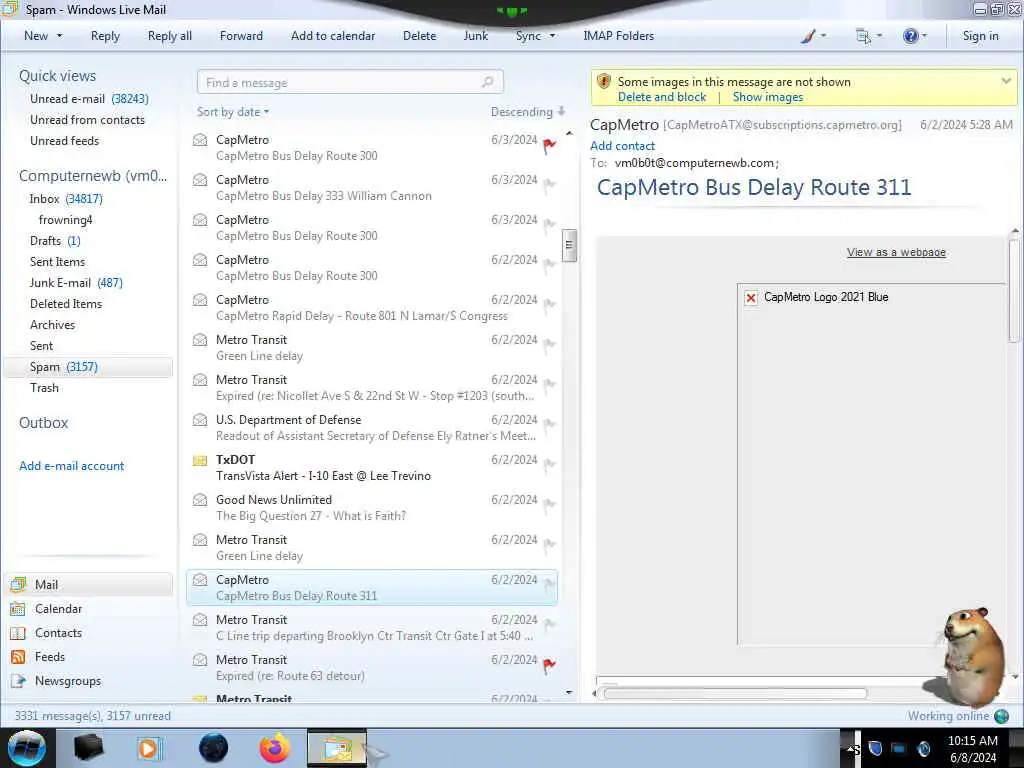
Task: Click the message list scrollbar thumb
Action: tap(569, 245)
